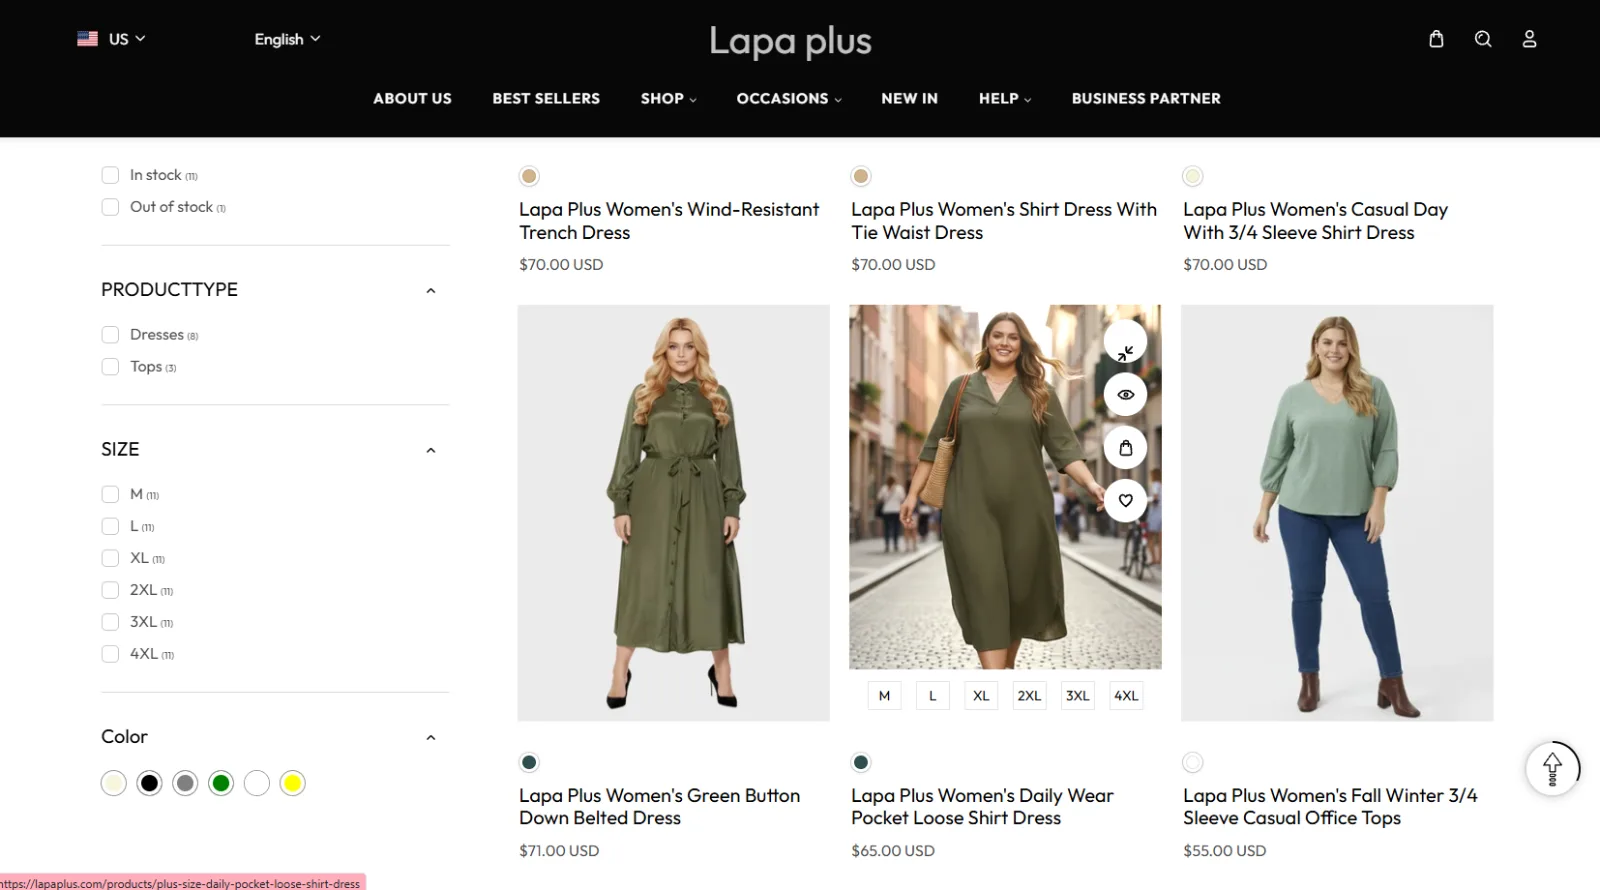Screen dimensions: 1600x890
Task: Open Wind-Resistant Trench Dress product link
Action: 669,221
